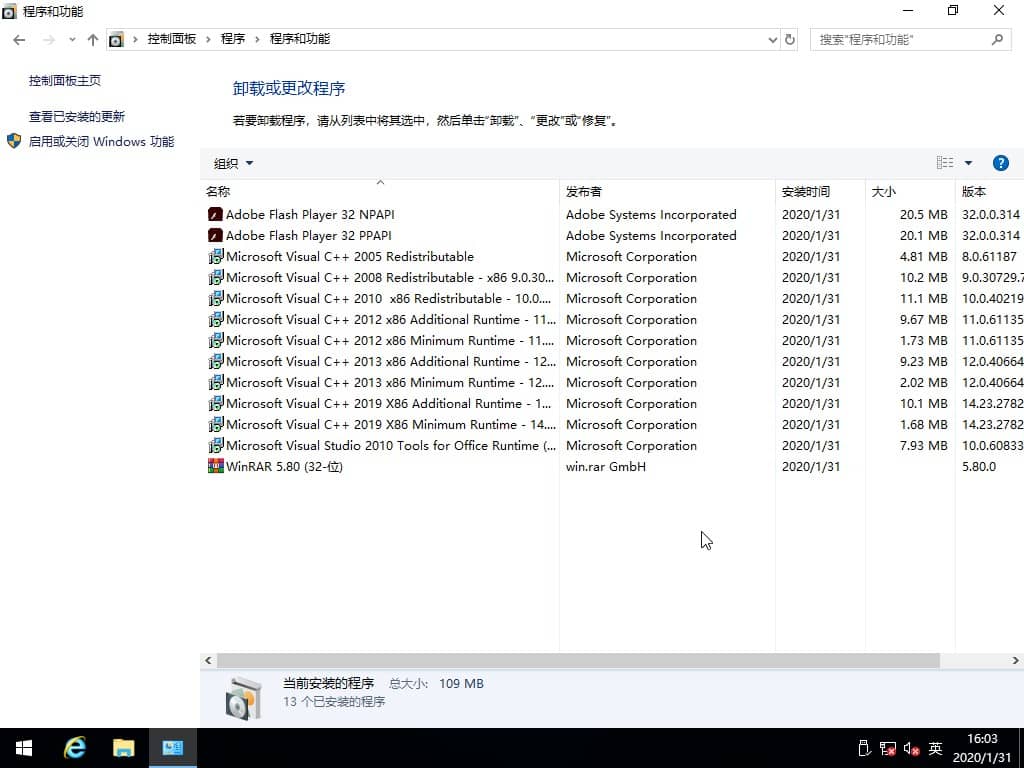Click the installed programs icon in details pane

244,698
